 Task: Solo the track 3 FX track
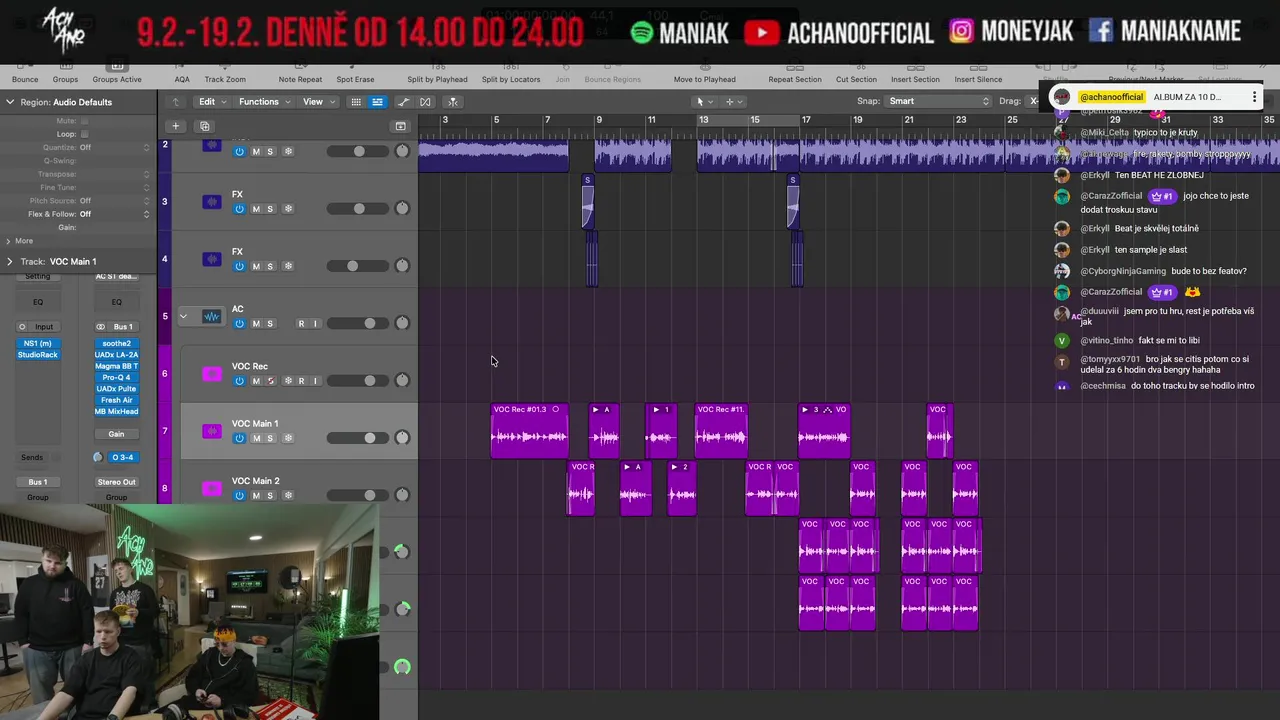click(270, 209)
